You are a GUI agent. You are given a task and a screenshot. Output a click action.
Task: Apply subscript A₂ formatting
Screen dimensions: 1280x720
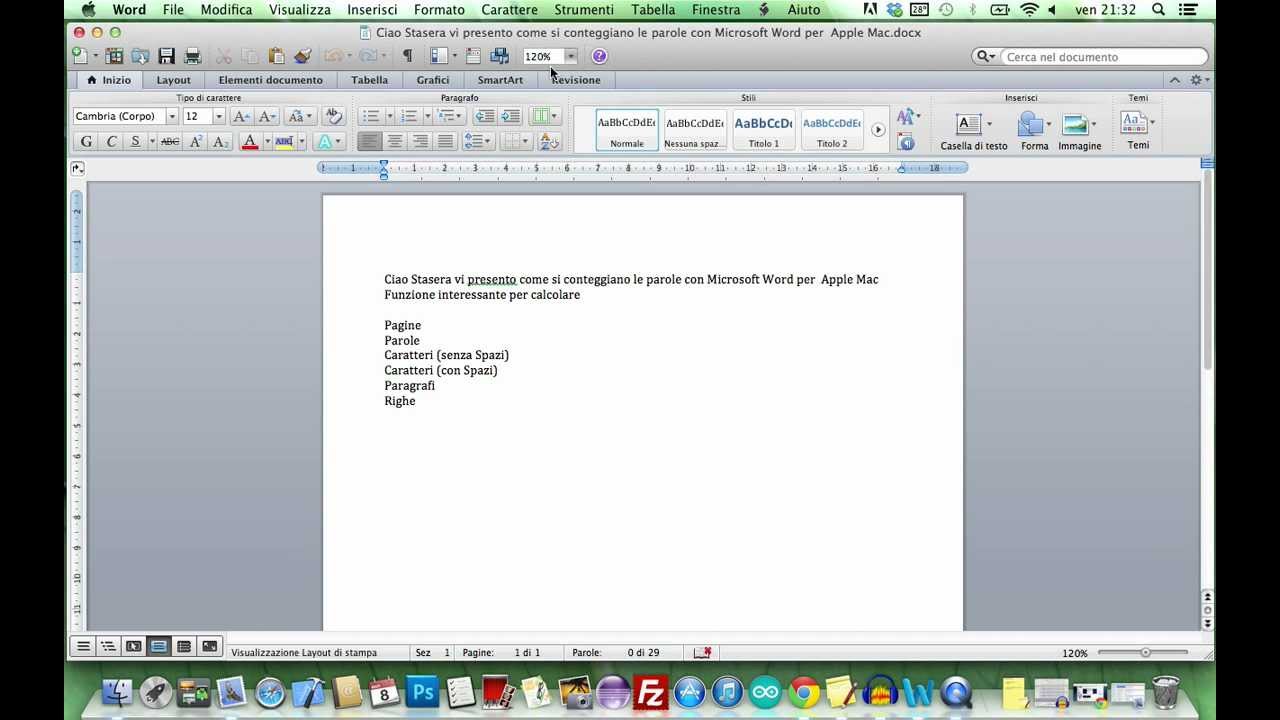click(221, 142)
